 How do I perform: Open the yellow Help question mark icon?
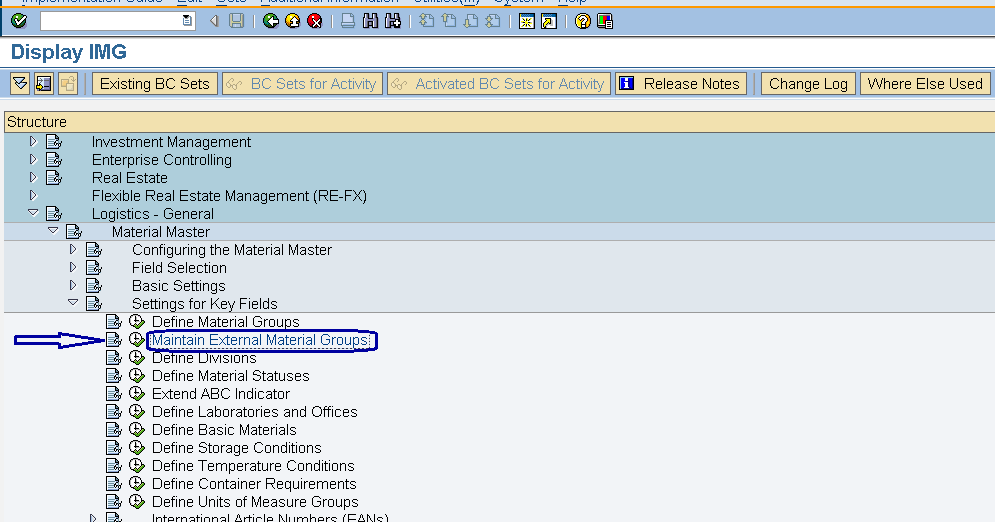click(583, 22)
